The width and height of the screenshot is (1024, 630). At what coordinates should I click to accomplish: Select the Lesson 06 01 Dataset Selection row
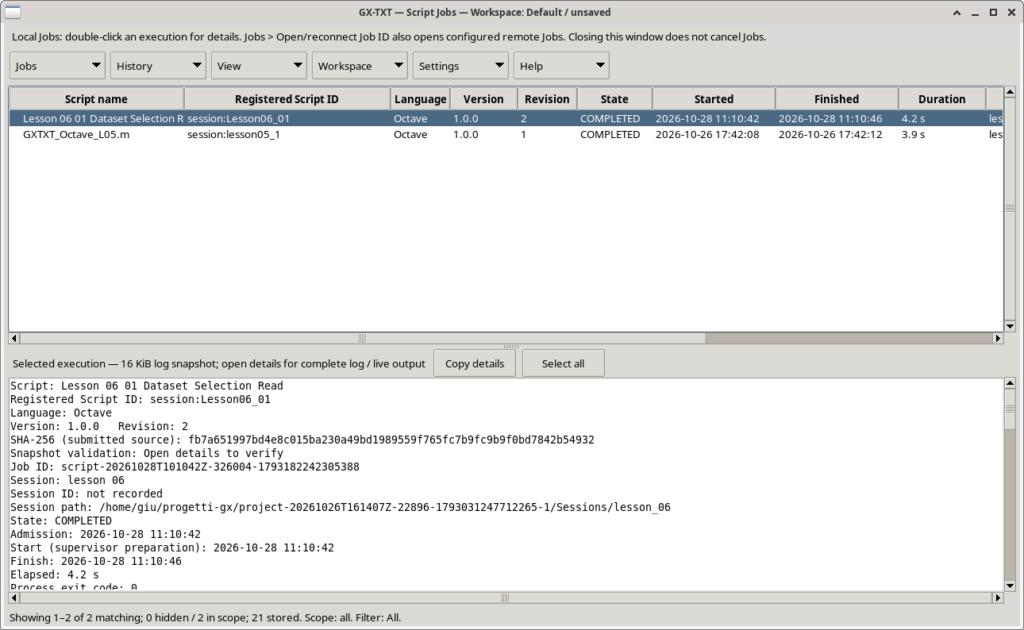pyautogui.click(x=506, y=118)
